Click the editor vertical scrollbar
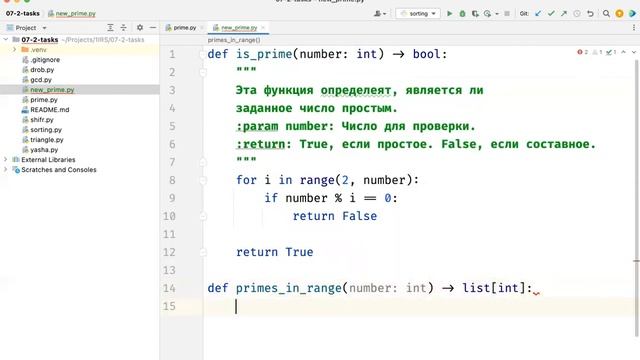 tap(636, 198)
